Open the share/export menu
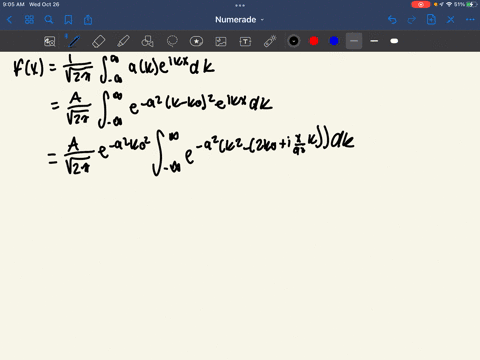480x360 pixels. 88,20
